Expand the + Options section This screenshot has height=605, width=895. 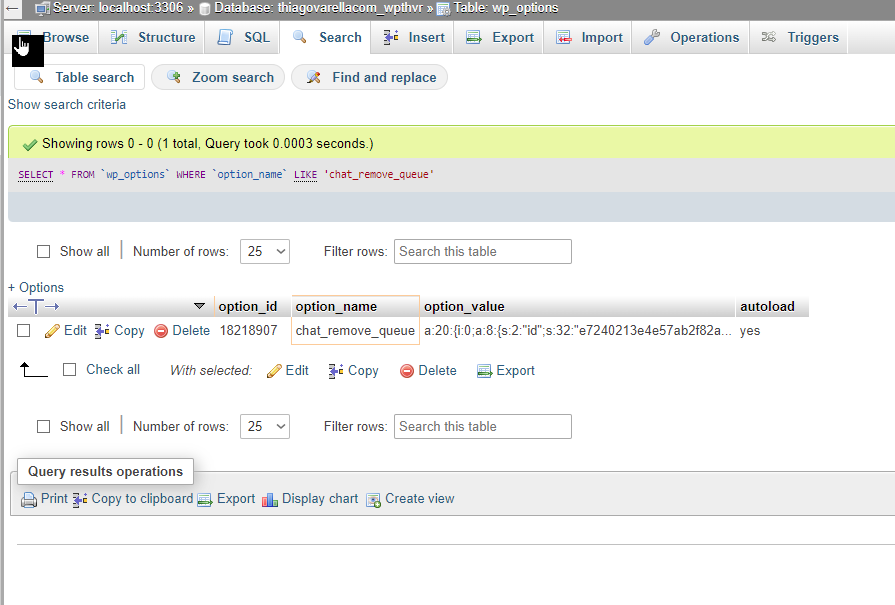point(35,287)
